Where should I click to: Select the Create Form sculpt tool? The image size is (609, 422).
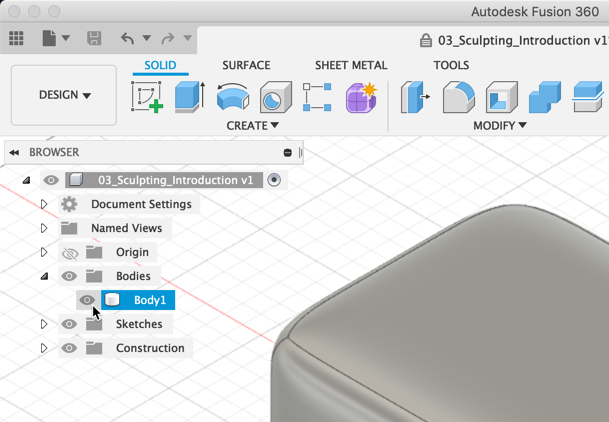[x=361, y=97]
